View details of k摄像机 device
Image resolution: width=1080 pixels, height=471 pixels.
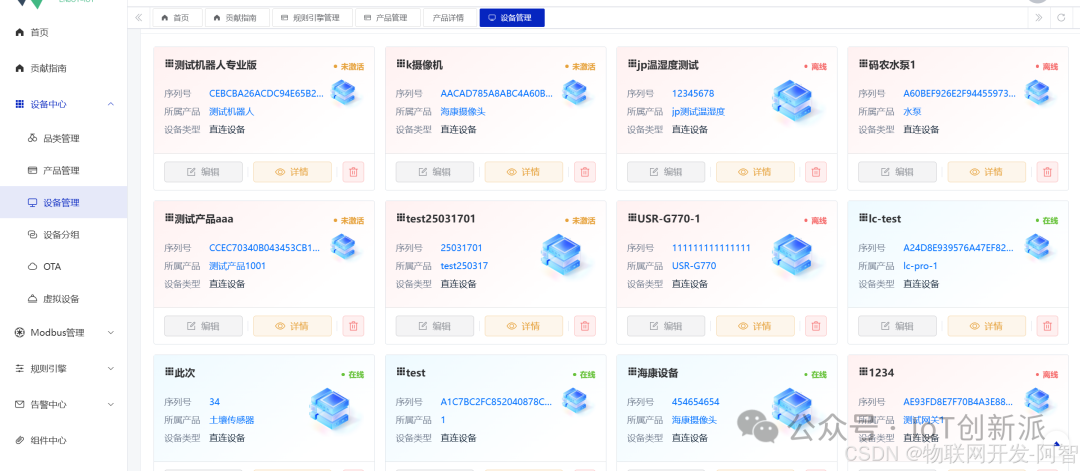(523, 172)
